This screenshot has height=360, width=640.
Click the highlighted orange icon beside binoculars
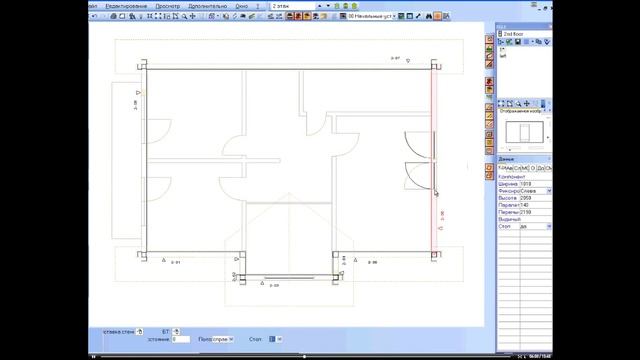[x=438, y=16]
